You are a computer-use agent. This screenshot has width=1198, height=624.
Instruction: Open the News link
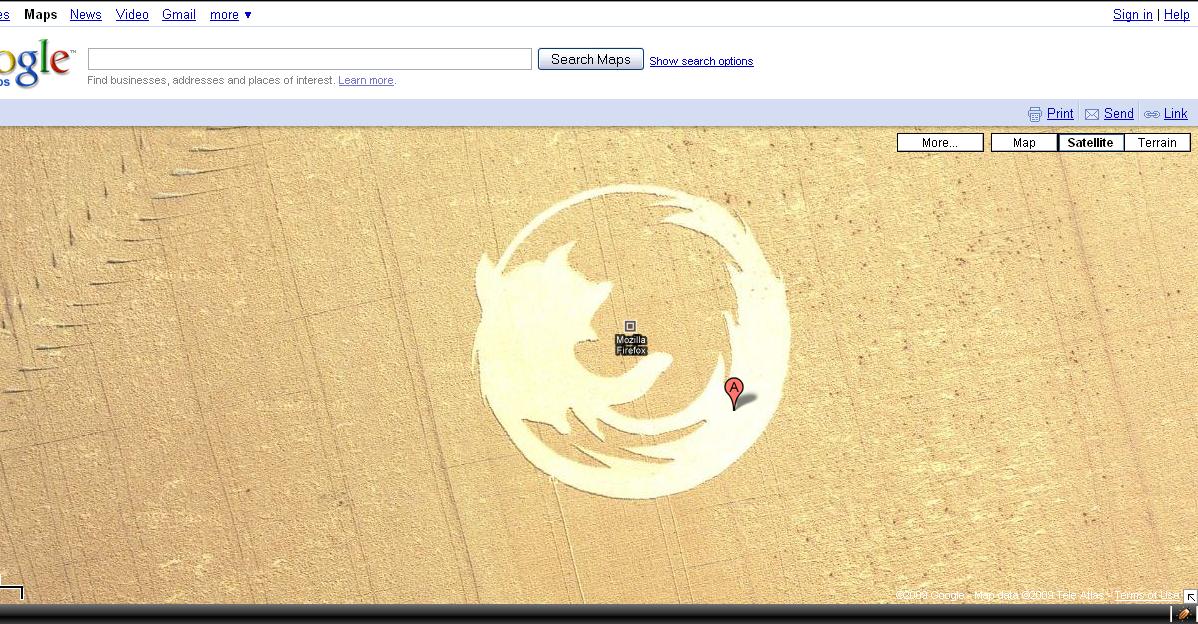pos(86,15)
